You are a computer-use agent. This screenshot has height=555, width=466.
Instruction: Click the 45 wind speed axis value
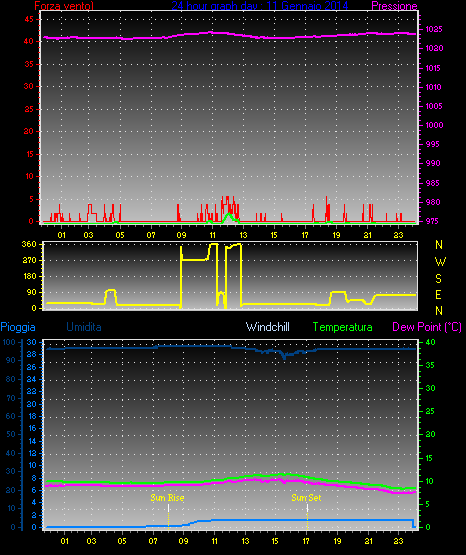point(29,19)
